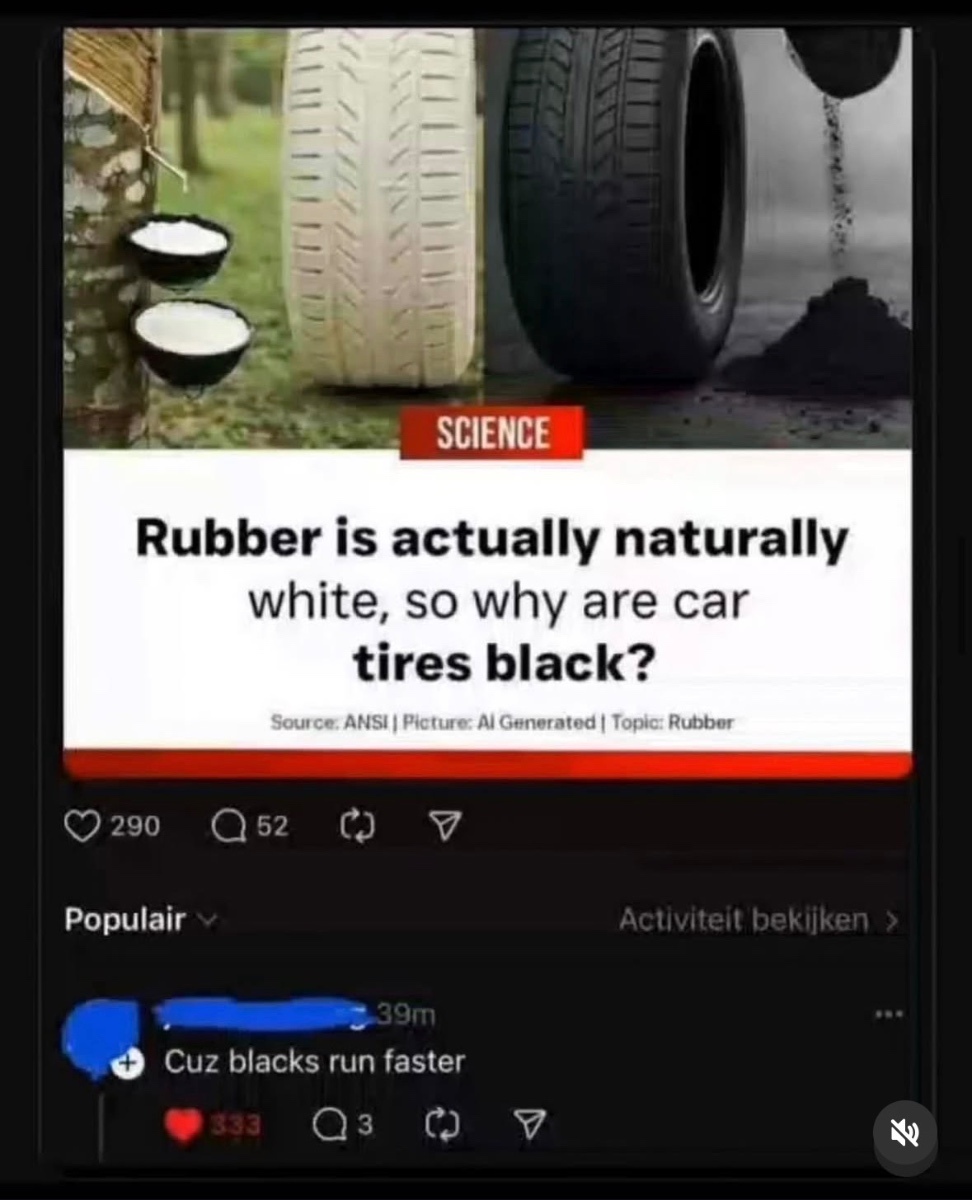Share the post via paper plane icon

point(445,826)
